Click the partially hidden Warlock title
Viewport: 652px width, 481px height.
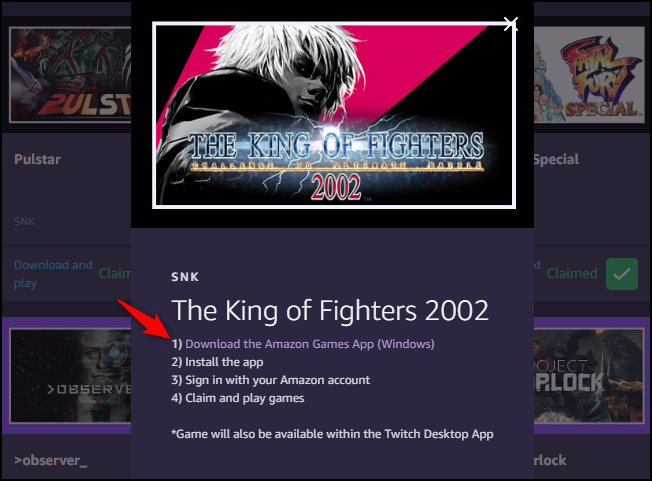550,461
